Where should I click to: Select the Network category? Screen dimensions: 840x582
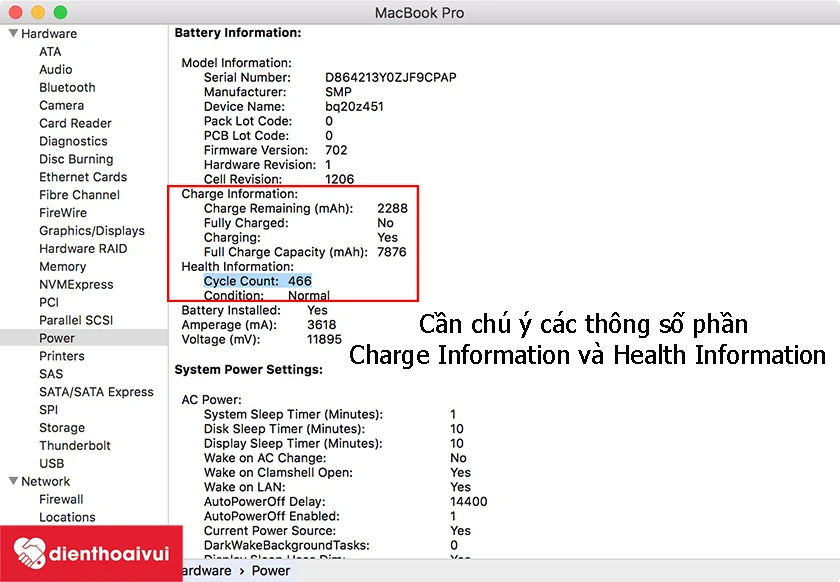pos(46,482)
